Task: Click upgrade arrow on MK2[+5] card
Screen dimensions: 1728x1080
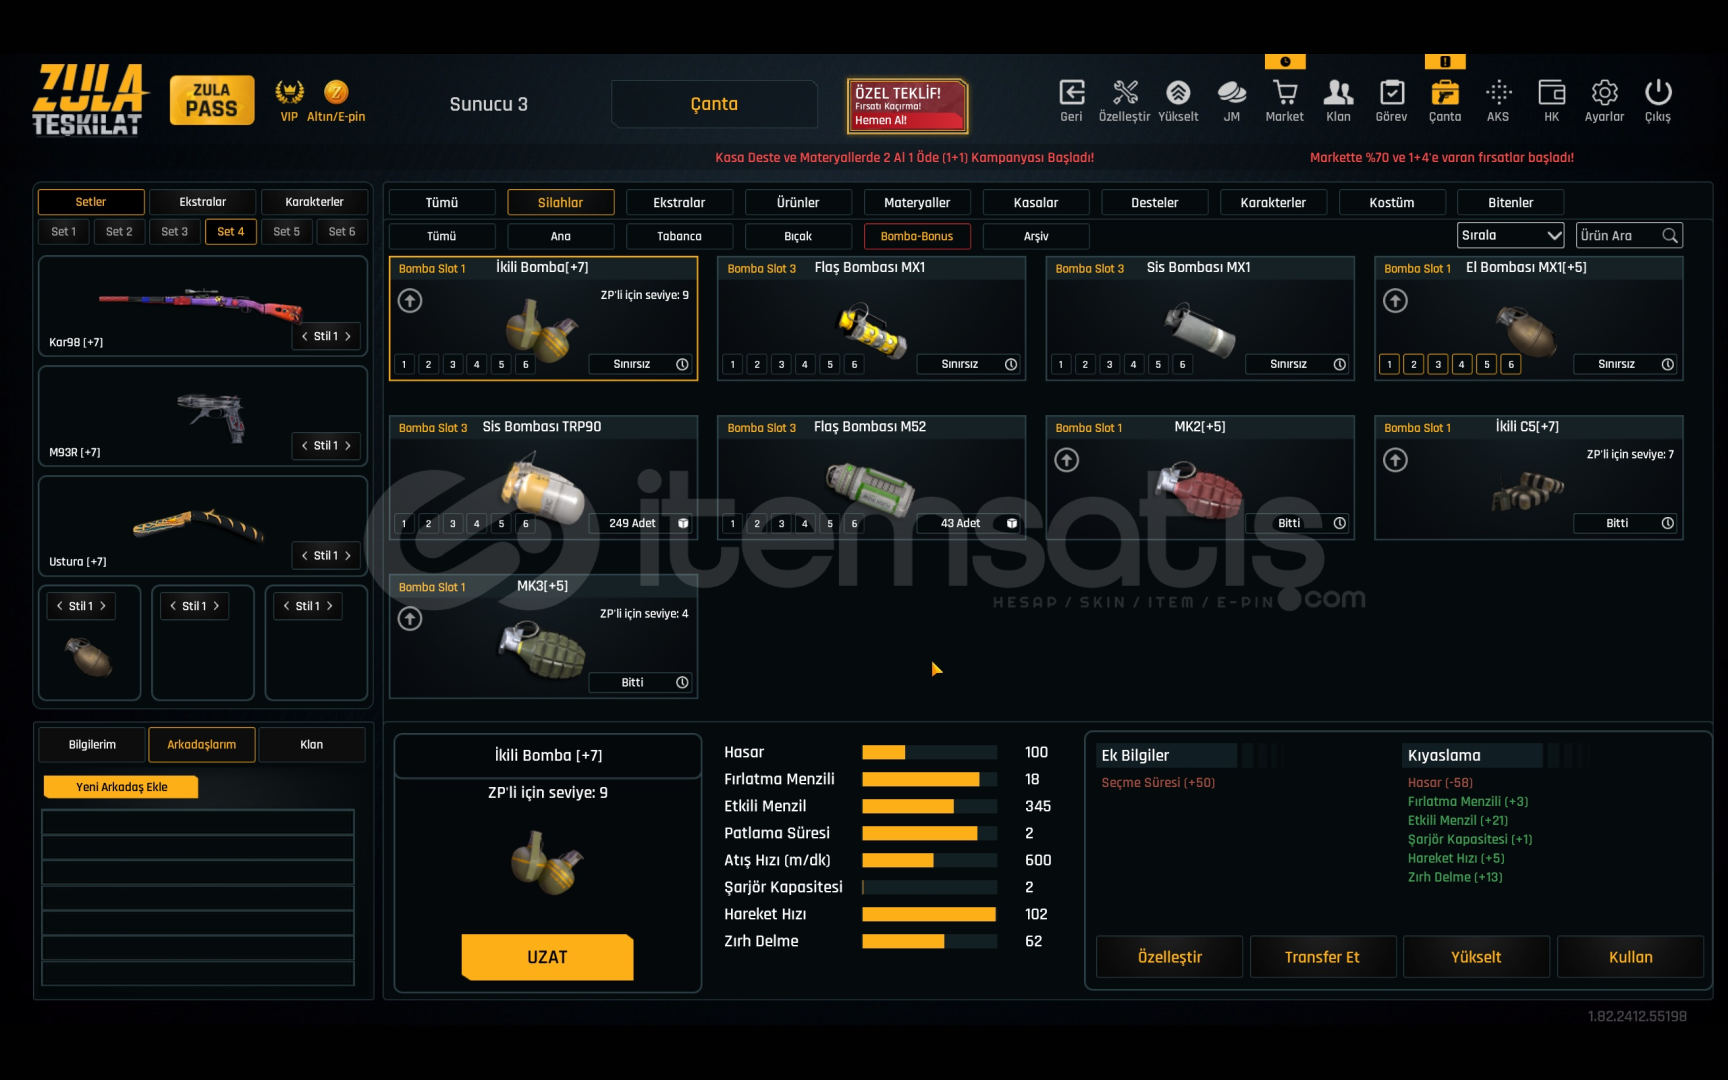Action: pos(1067,460)
